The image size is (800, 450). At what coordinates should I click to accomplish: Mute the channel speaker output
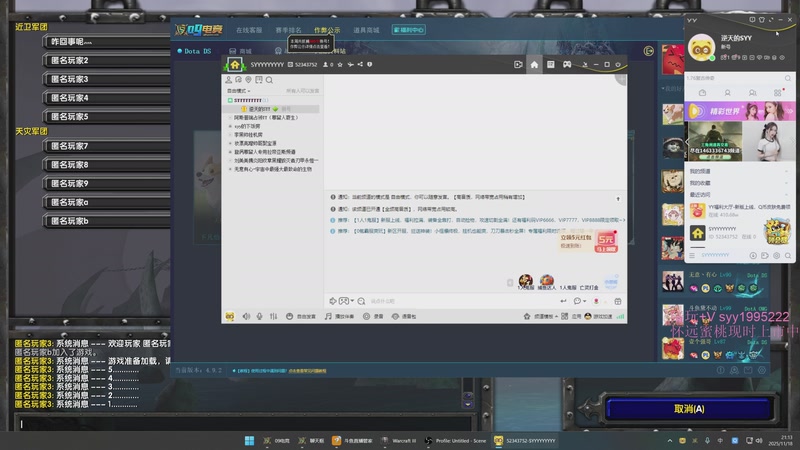(246, 316)
